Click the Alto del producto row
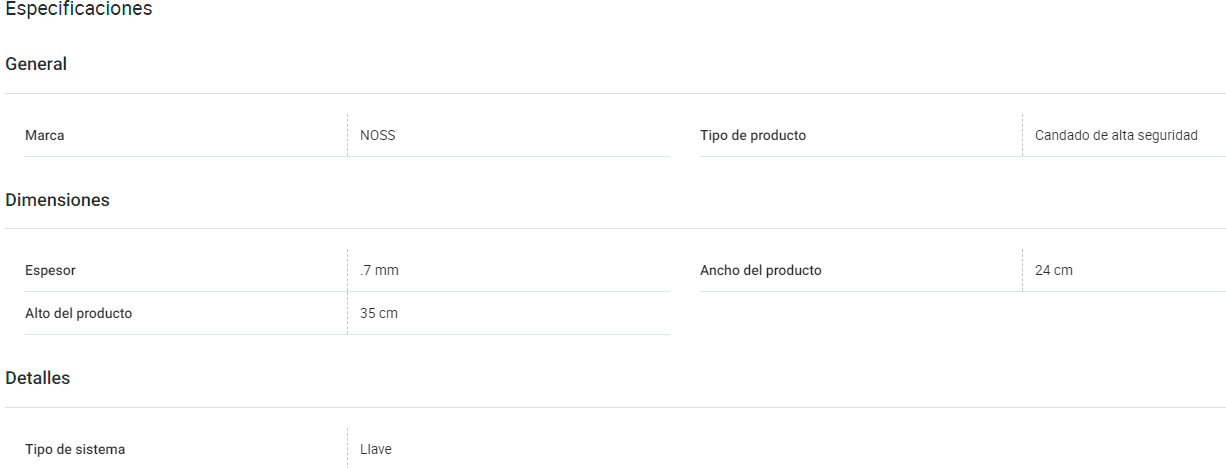This screenshot has height=468, width=1226. click(347, 313)
